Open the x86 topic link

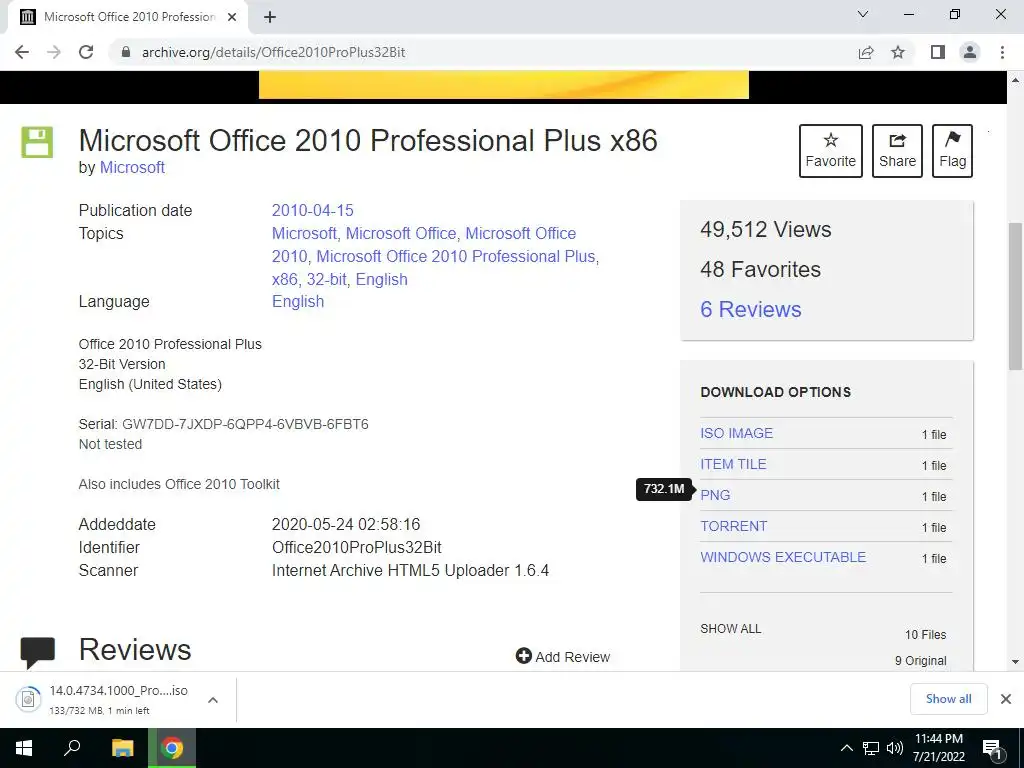tap(285, 280)
